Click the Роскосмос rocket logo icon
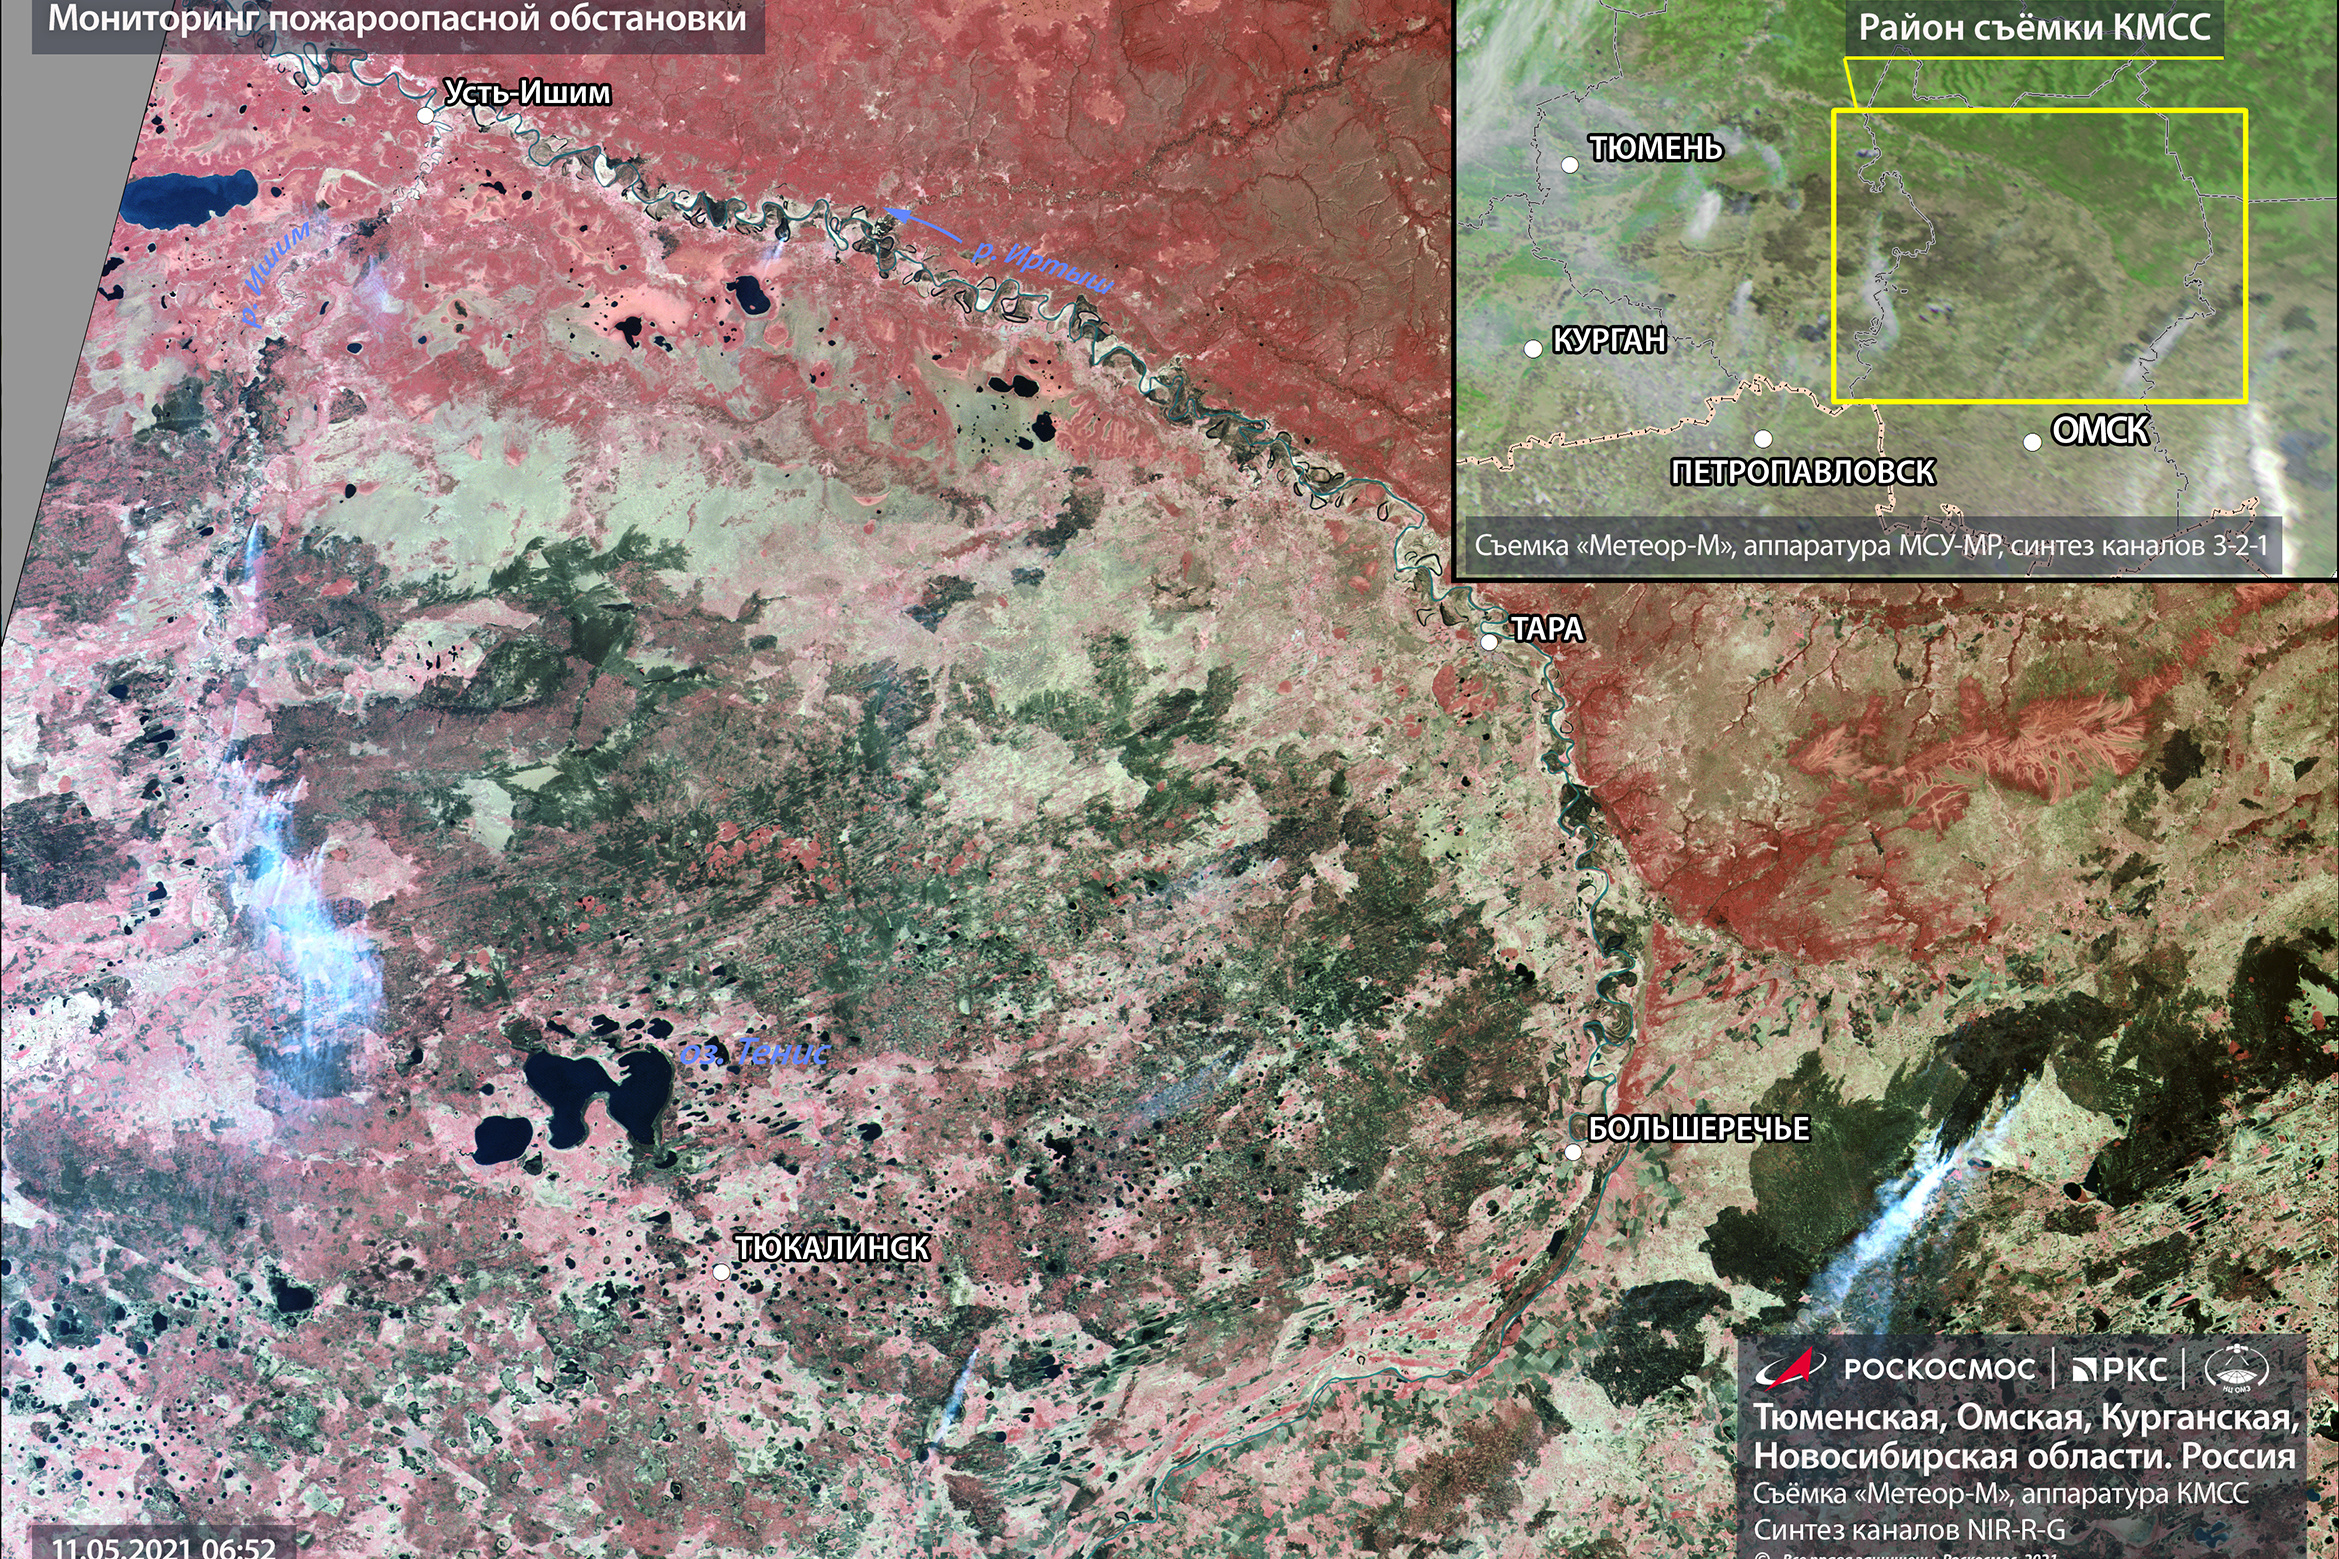Image resolution: width=2339 pixels, height=1559 pixels. 1790,1368
